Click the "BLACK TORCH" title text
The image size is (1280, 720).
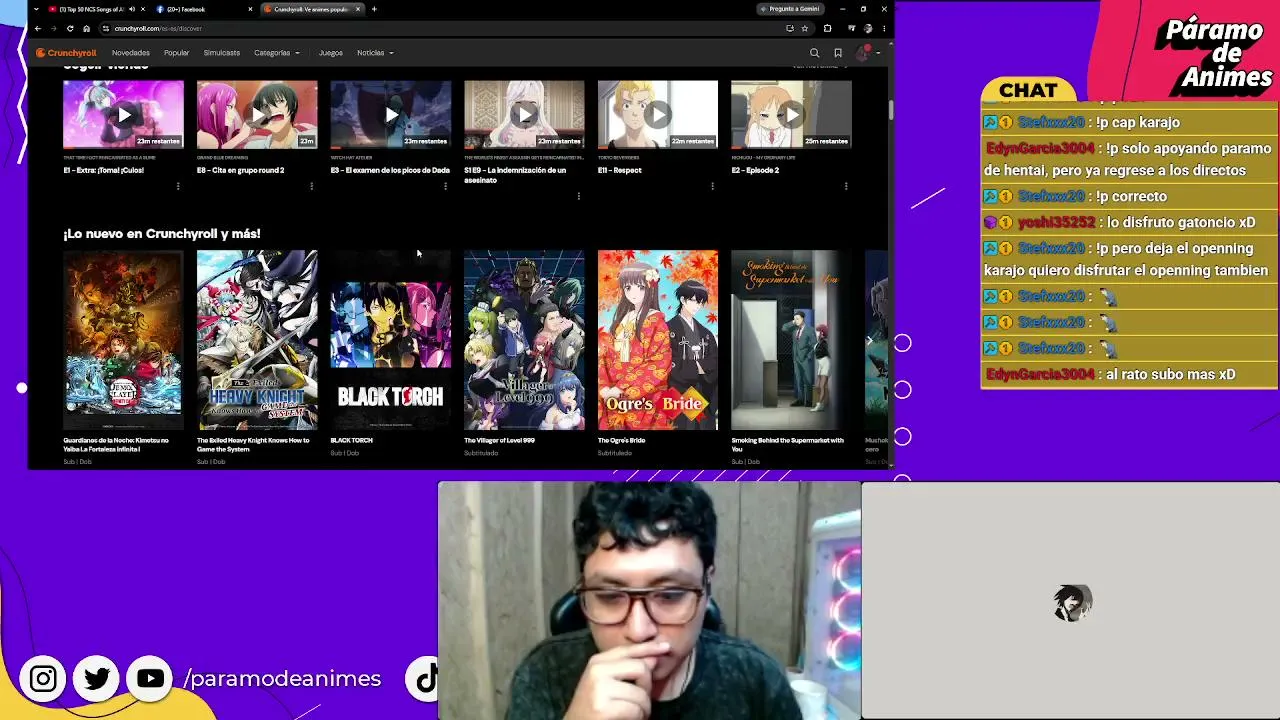coord(352,440)
